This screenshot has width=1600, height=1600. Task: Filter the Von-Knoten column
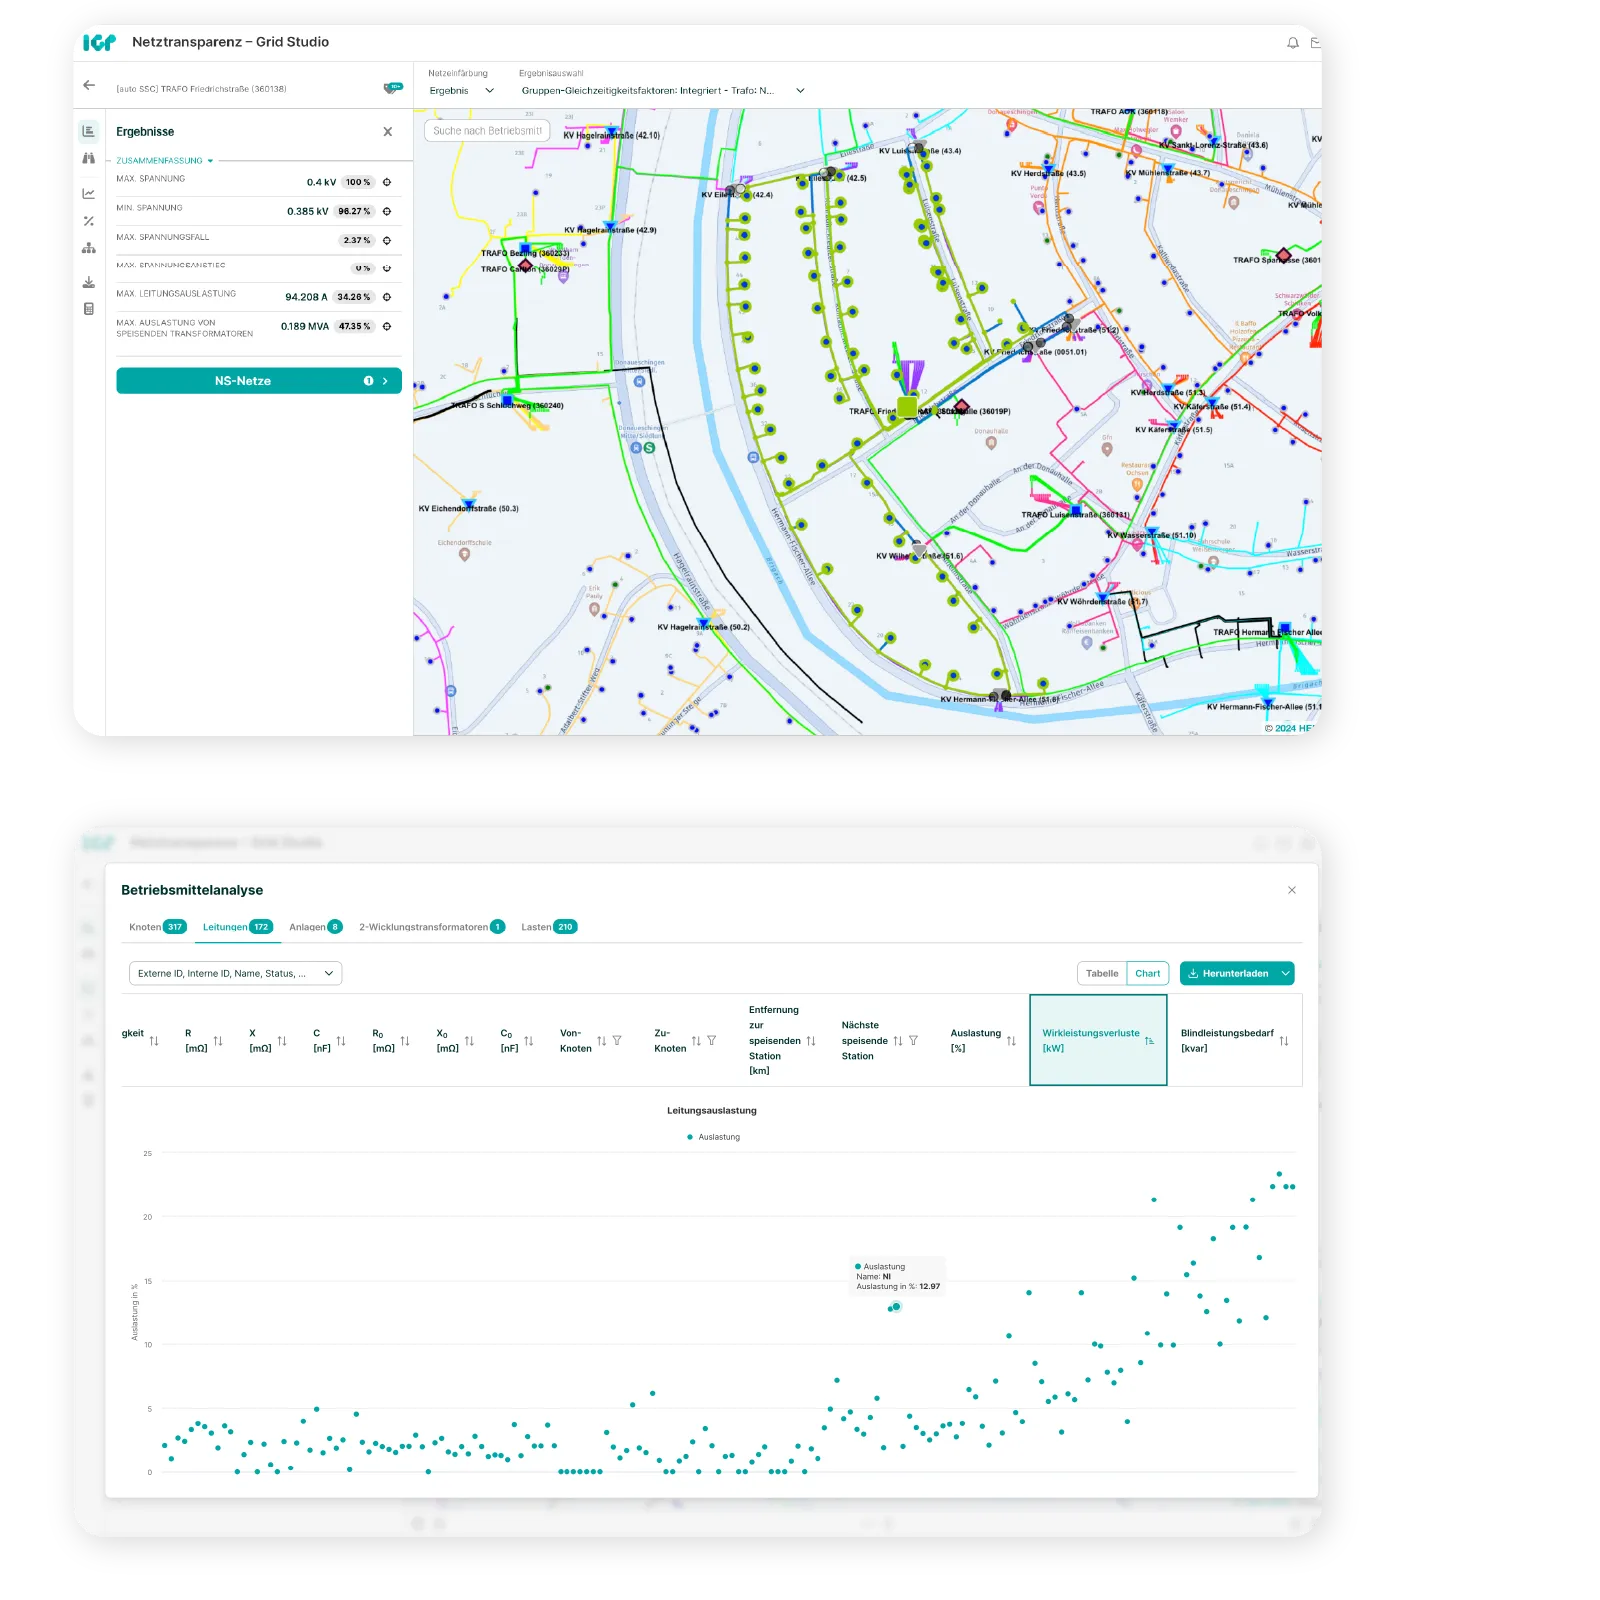click(x=617, y=1041)
